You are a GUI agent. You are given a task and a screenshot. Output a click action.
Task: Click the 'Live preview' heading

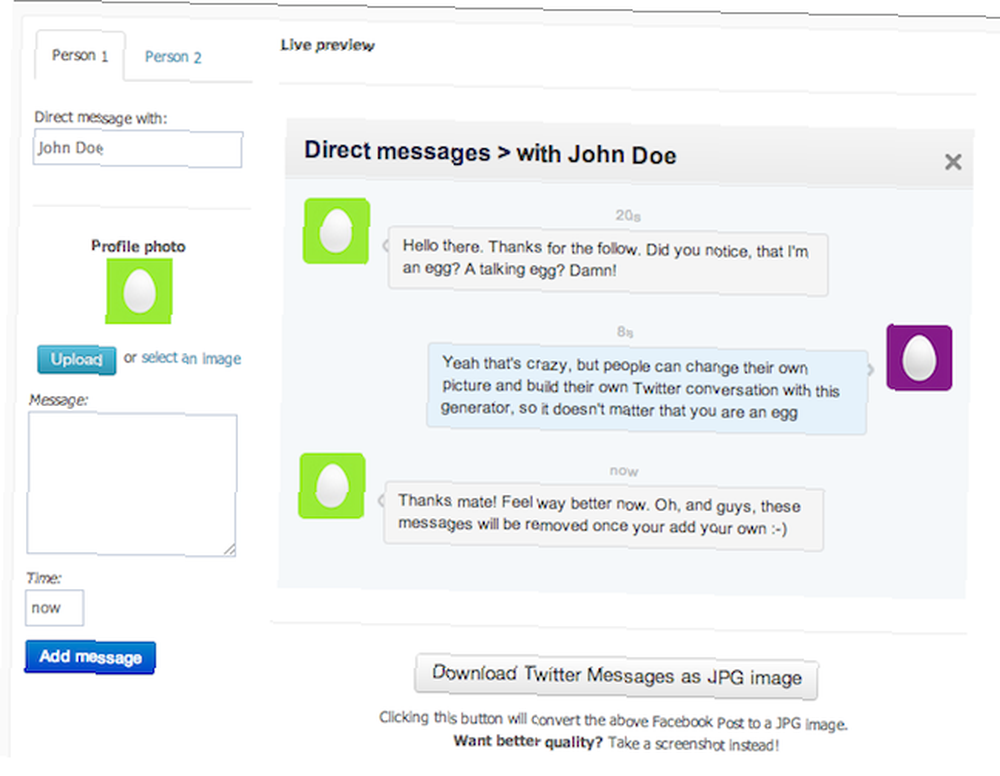328,45
